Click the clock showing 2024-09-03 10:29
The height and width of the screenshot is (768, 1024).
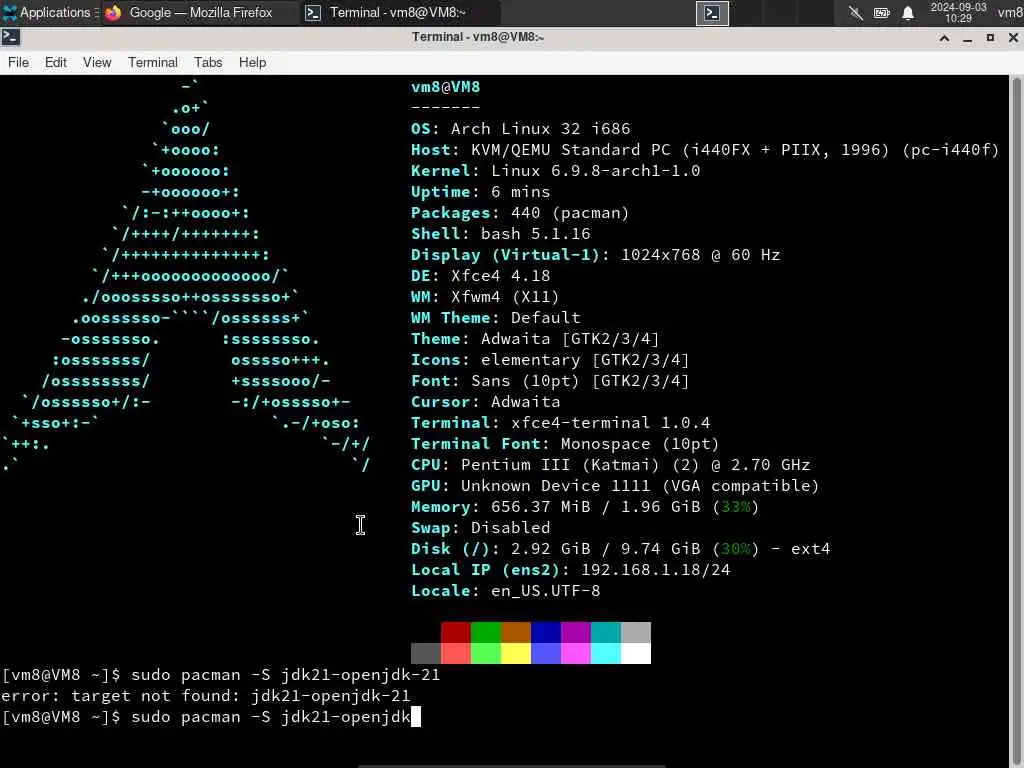[958, 12]
